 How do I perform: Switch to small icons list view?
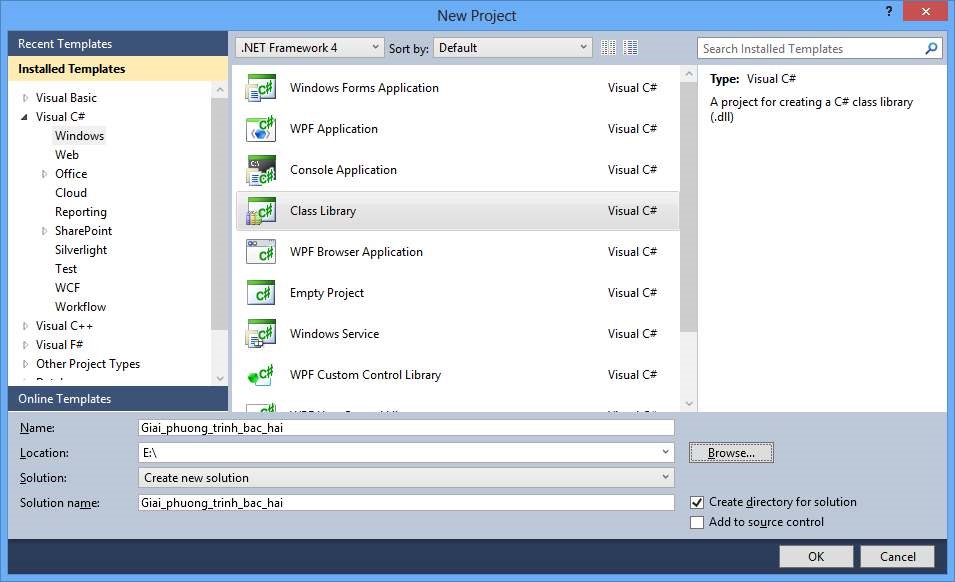coord(609,48)
